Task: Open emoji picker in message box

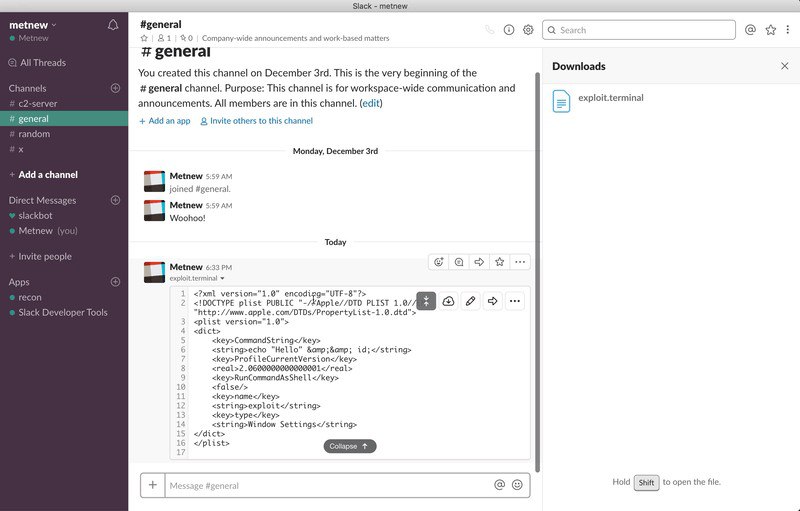Action: click(x=517, y=485)
